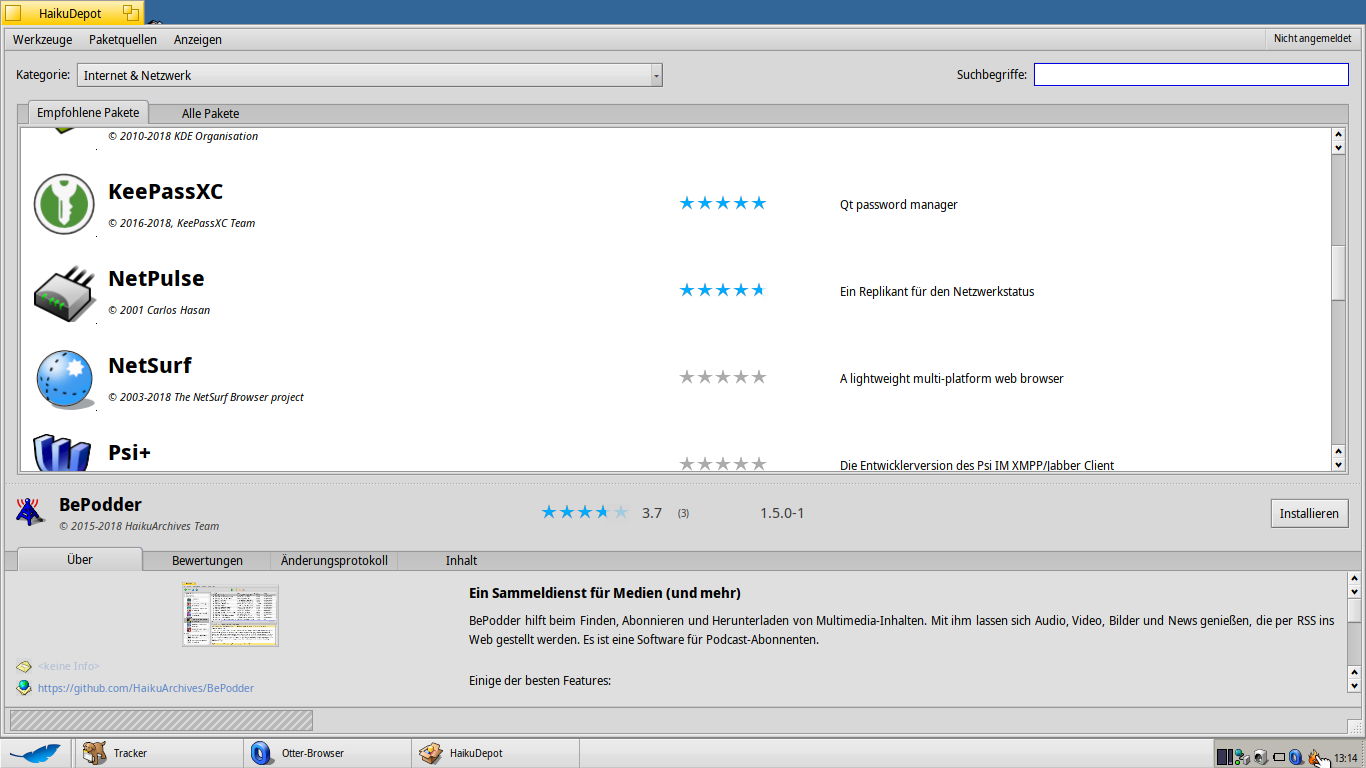Image resolution: width=1366 pixels, height=768 pixels.
Task: Click the Deskbar clock showing 13:14
Action: click(x=1345, y=758)
